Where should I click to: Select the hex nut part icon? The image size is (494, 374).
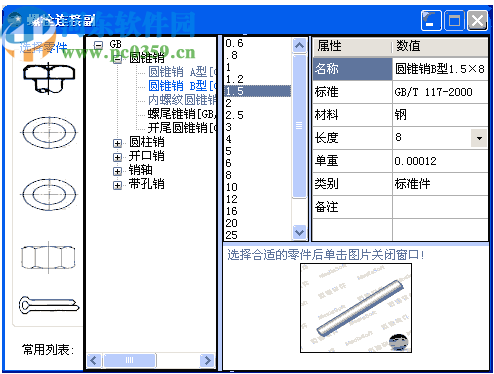pos(48,257)
